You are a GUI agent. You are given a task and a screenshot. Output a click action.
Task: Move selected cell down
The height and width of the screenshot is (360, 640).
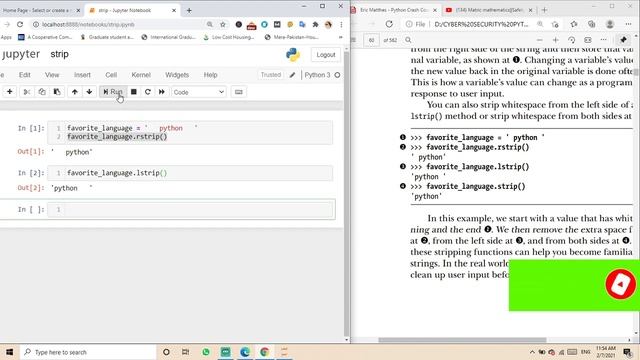(89, 92)
